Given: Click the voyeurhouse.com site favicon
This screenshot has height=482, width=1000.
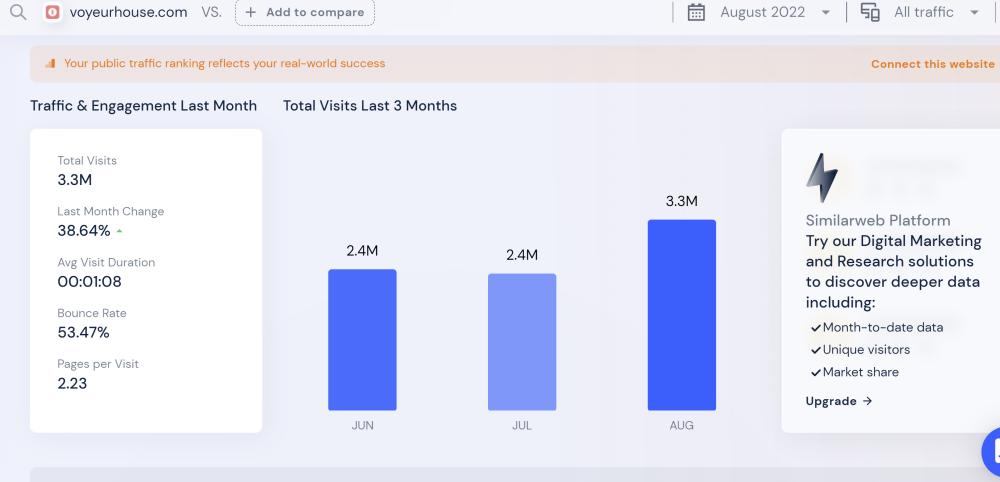Looking at the screenshot, I should (52, 13).
